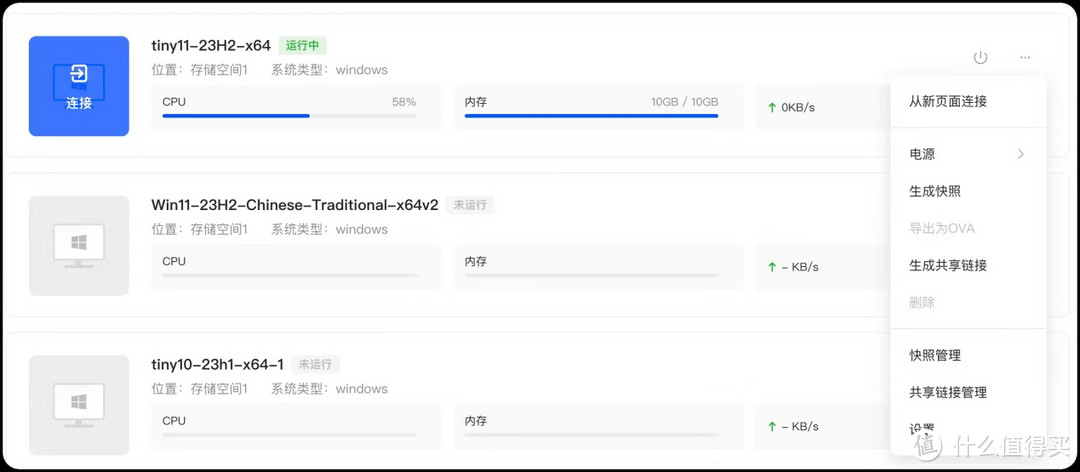Click the 未运行 badge beside tiny10-23h1
1080x472 pixels.
point(315,364)
